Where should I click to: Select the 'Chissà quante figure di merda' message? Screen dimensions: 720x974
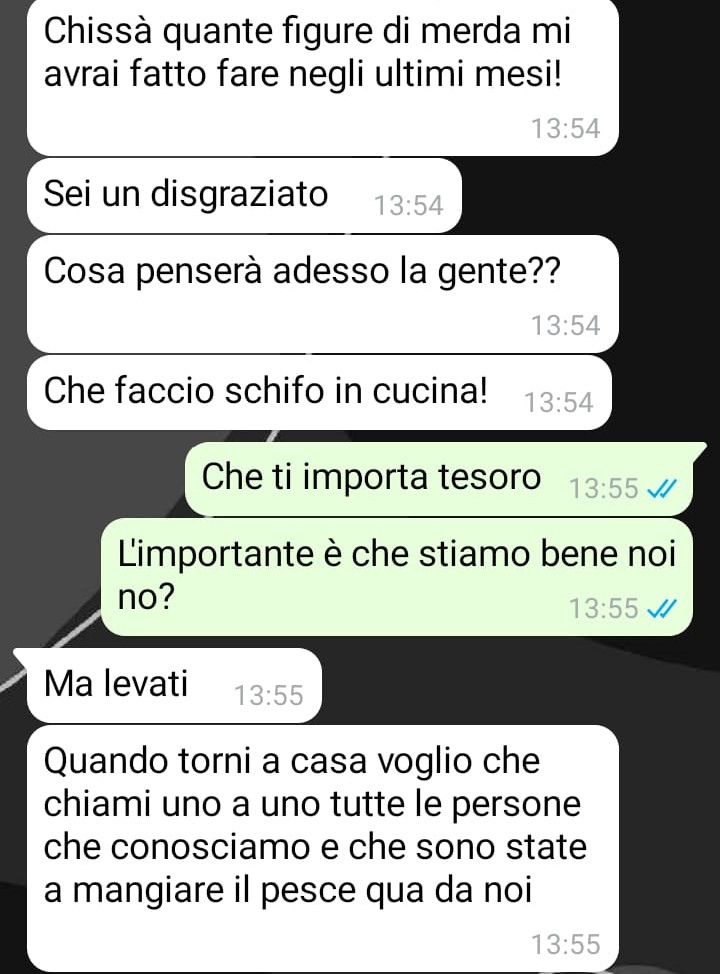pos(322,76)
